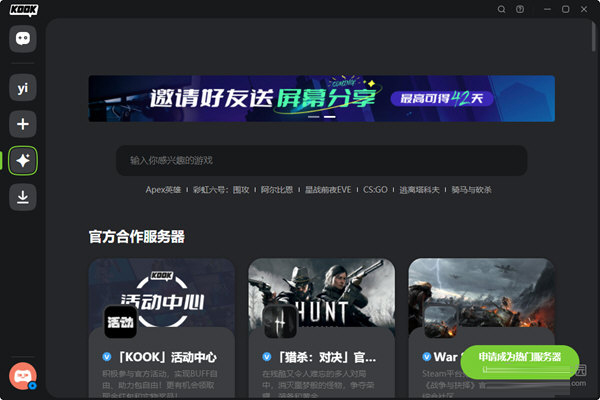Image resolution: width=600 pixels, height=400 pixels.
Task: Click the KOOK activity center server logo
Action: click(120, 321)
